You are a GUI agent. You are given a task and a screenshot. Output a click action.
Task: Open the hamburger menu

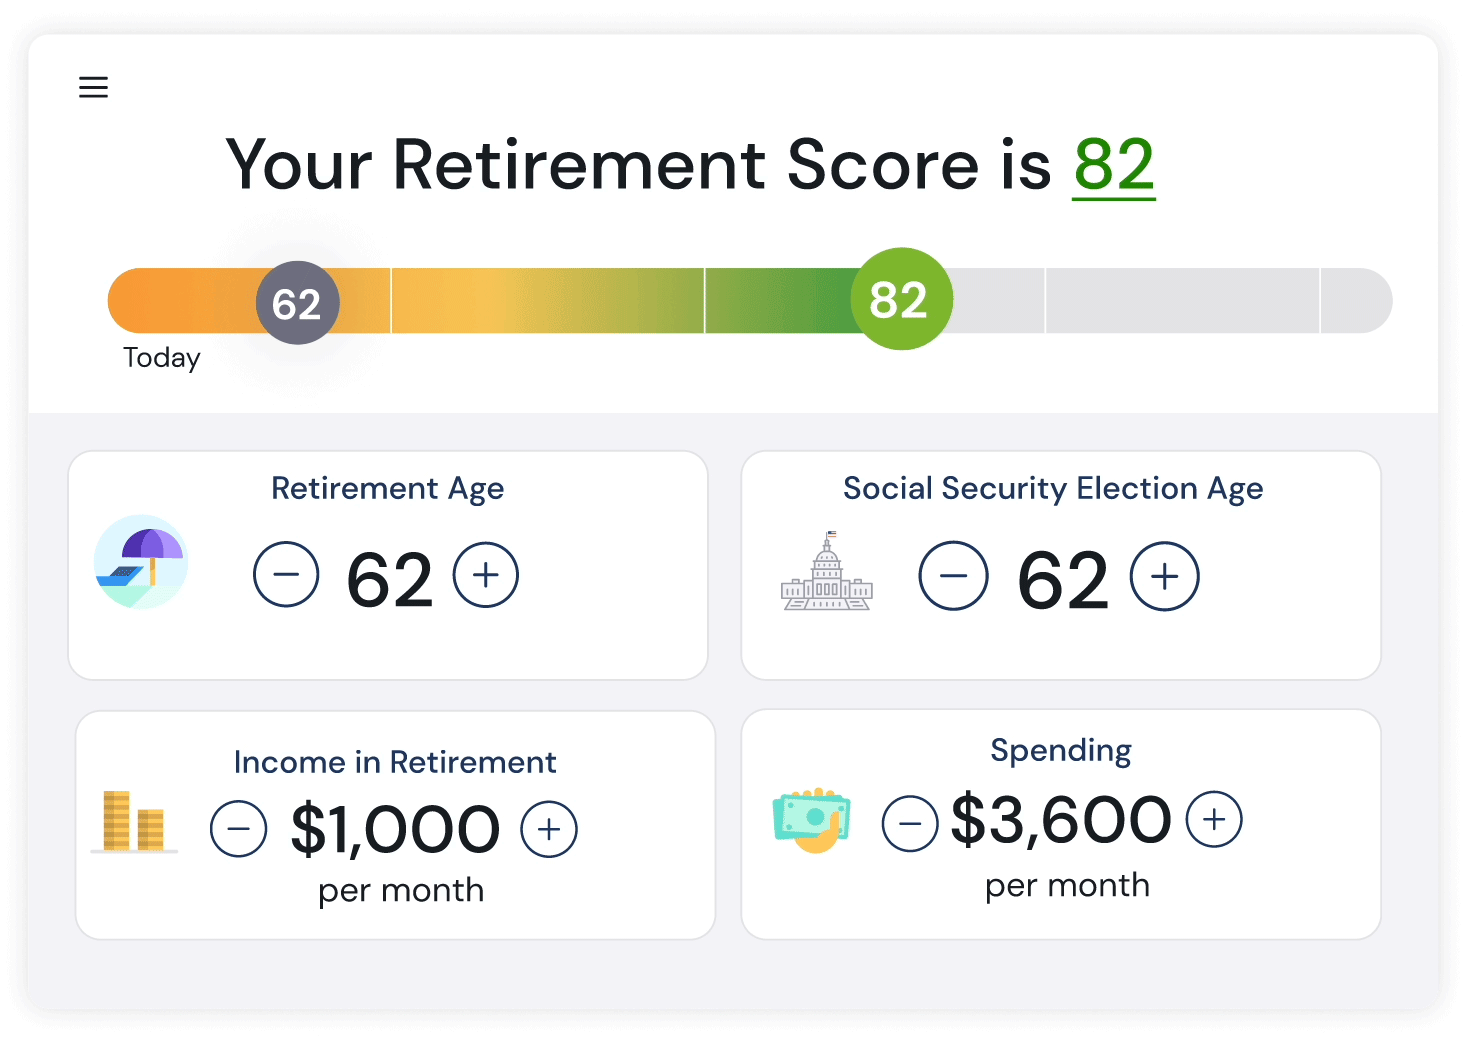[93, 87]
